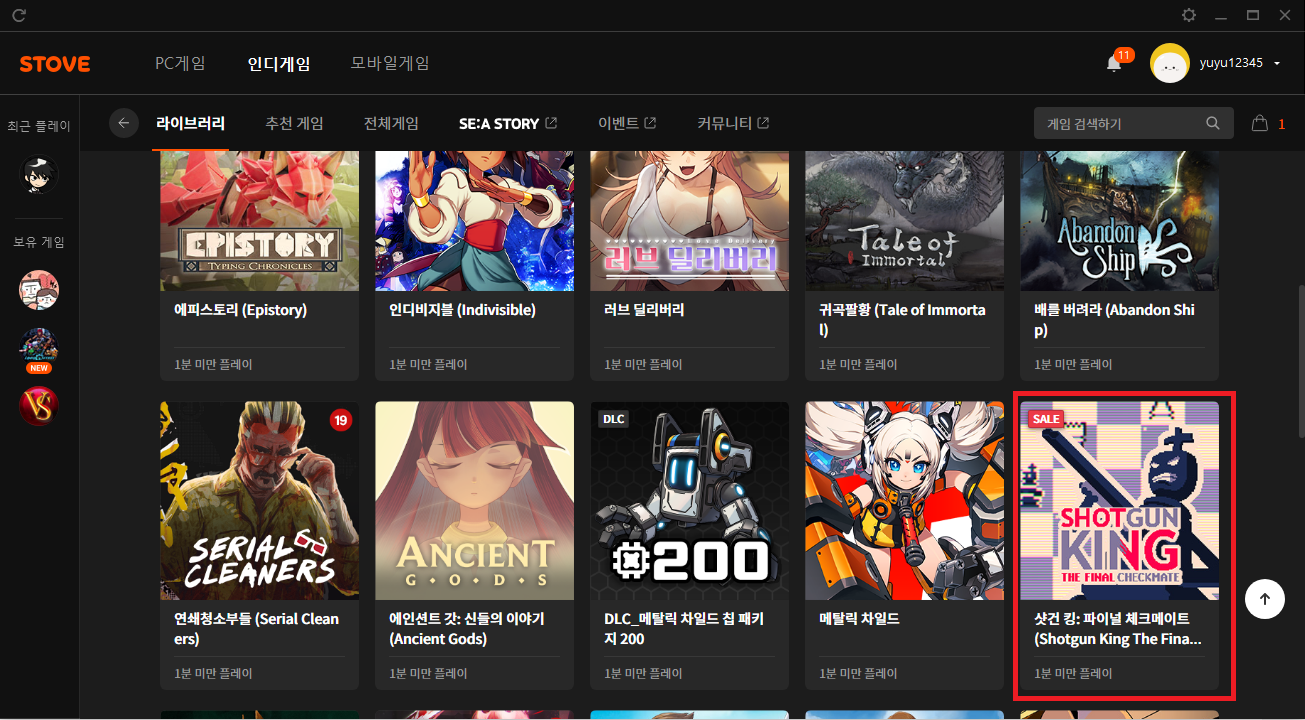Open the recently played game avatar in sidebar
The height and width of the screenshot is (720, 1305).
click(39, 175)
